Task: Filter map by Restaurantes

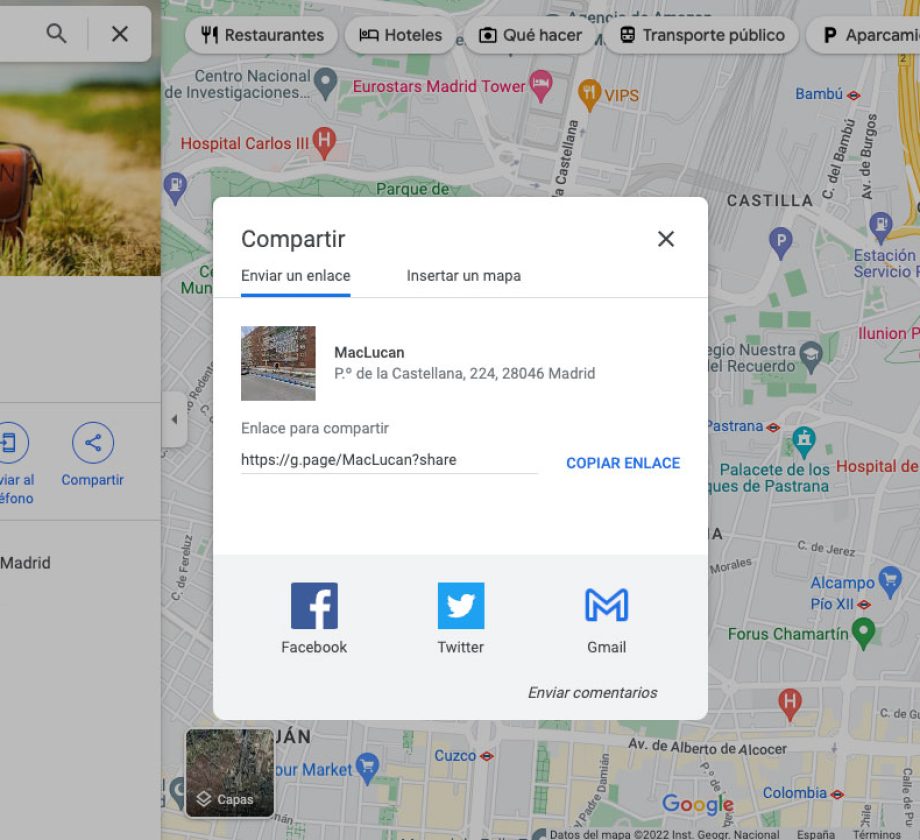Action: tap(262, 35)
